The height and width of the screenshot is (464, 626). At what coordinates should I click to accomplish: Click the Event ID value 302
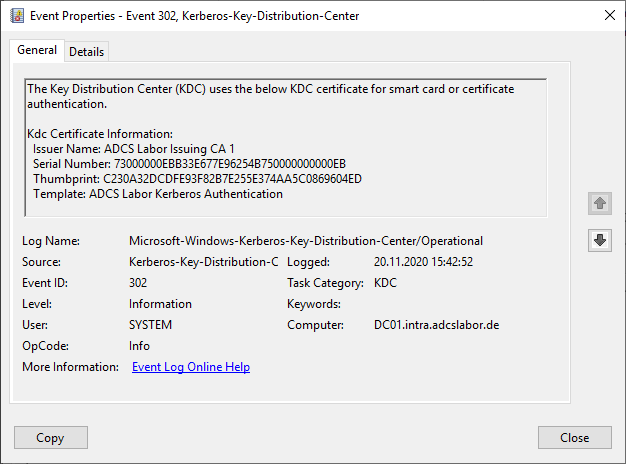pos(139,283)
